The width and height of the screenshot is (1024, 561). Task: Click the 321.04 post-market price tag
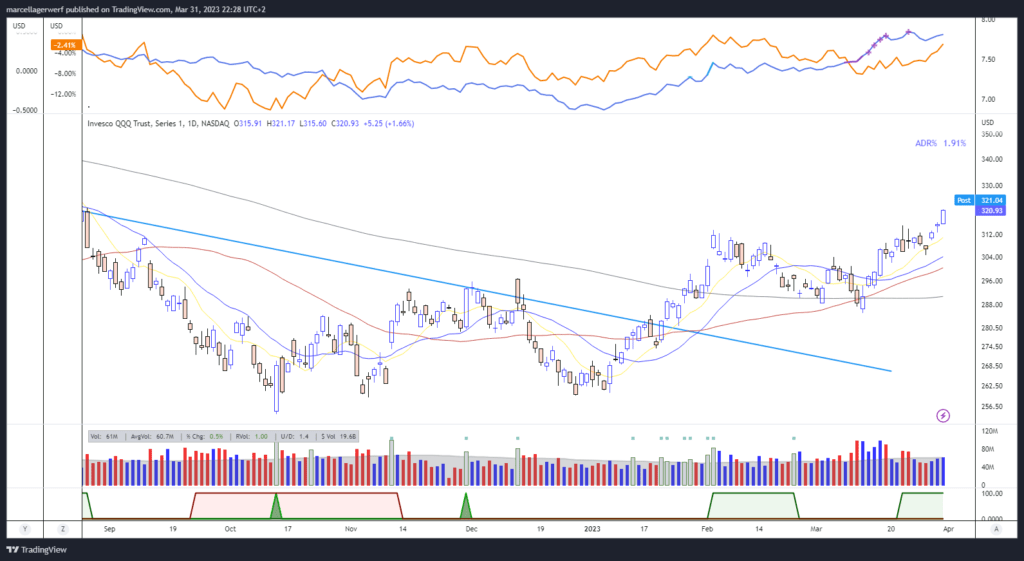click(991, 200)
